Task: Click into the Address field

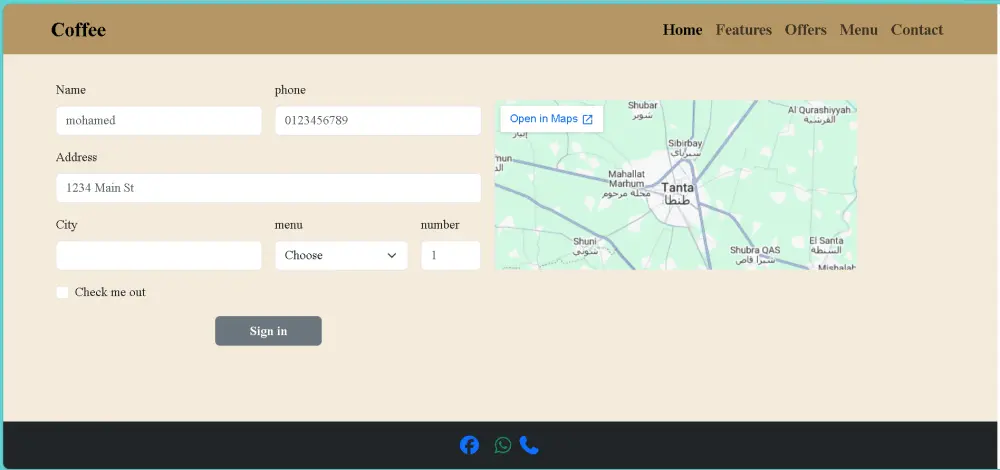Action: [268, 188]
